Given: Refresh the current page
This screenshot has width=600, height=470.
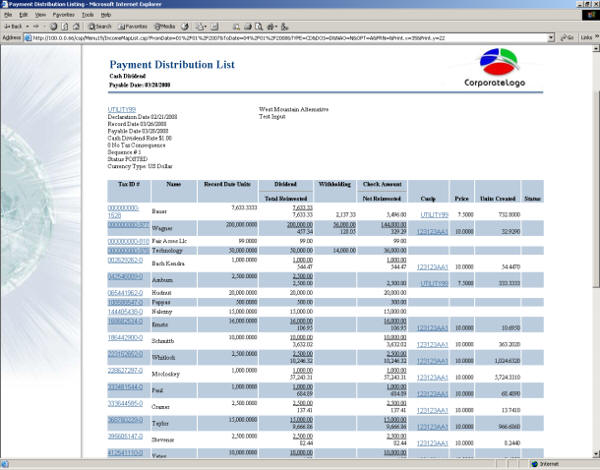Looking at the screenshot, I should click(x=65, y=26).
